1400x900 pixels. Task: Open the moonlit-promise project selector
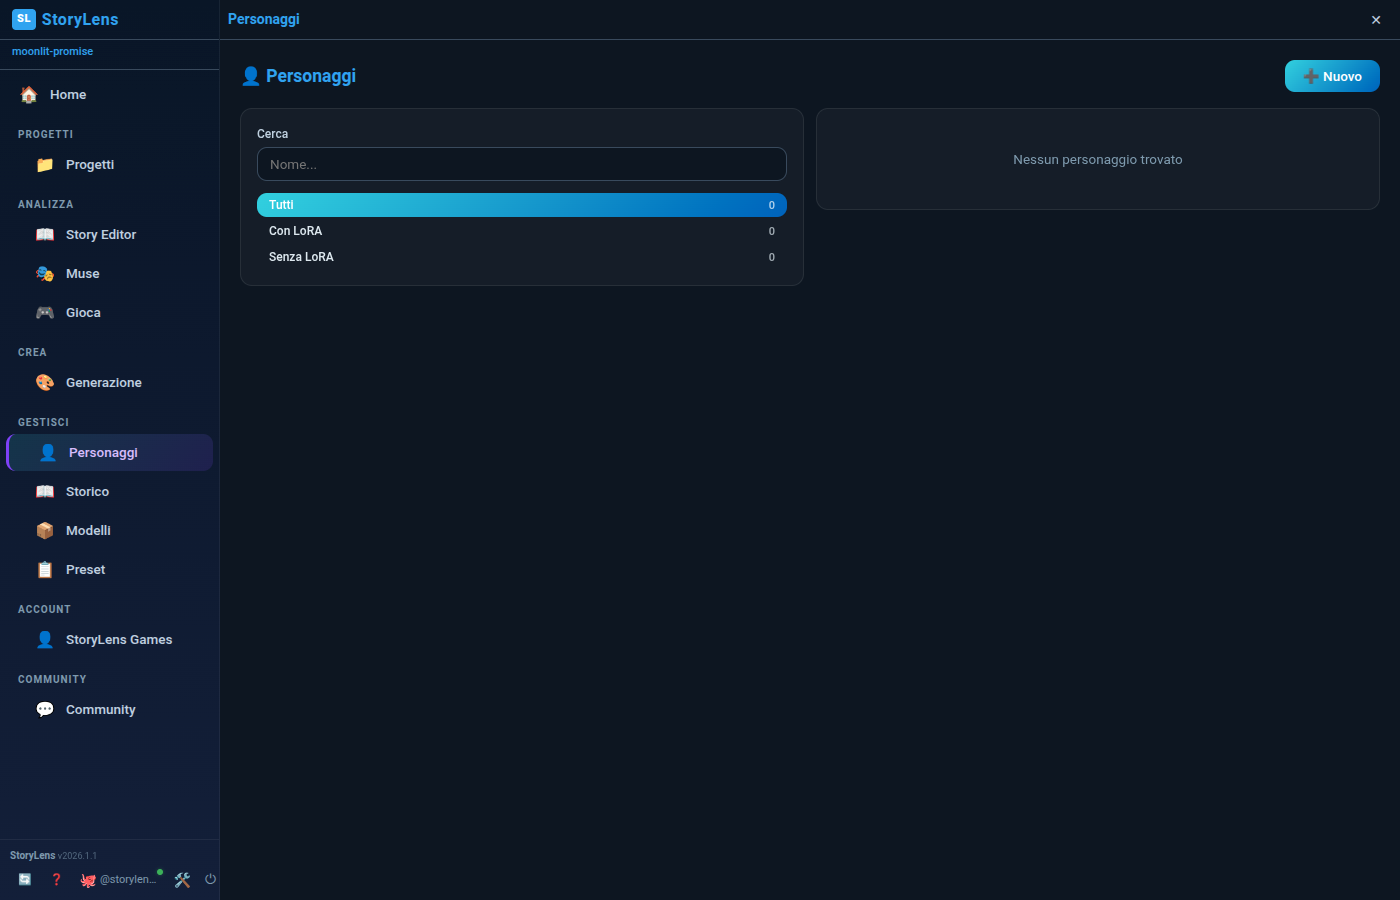click(x=52, y=51)
